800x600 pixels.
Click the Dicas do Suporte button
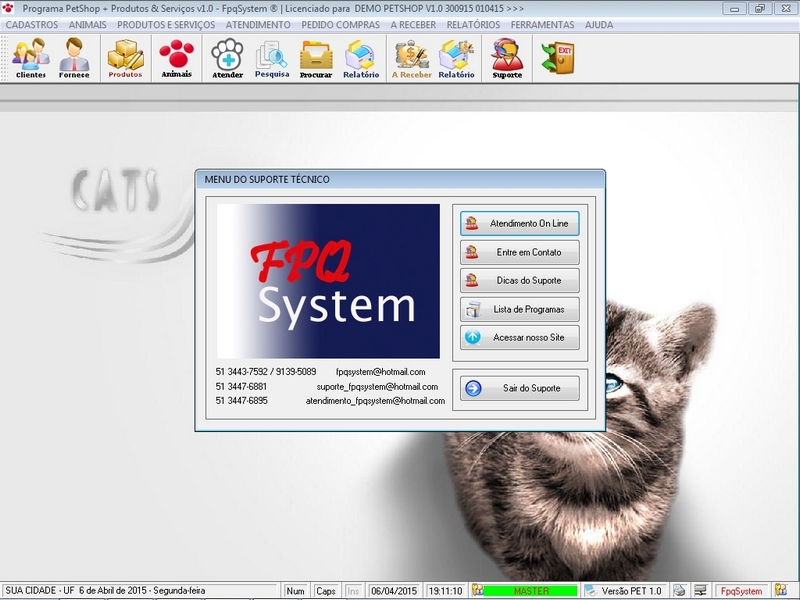(519, 281)
